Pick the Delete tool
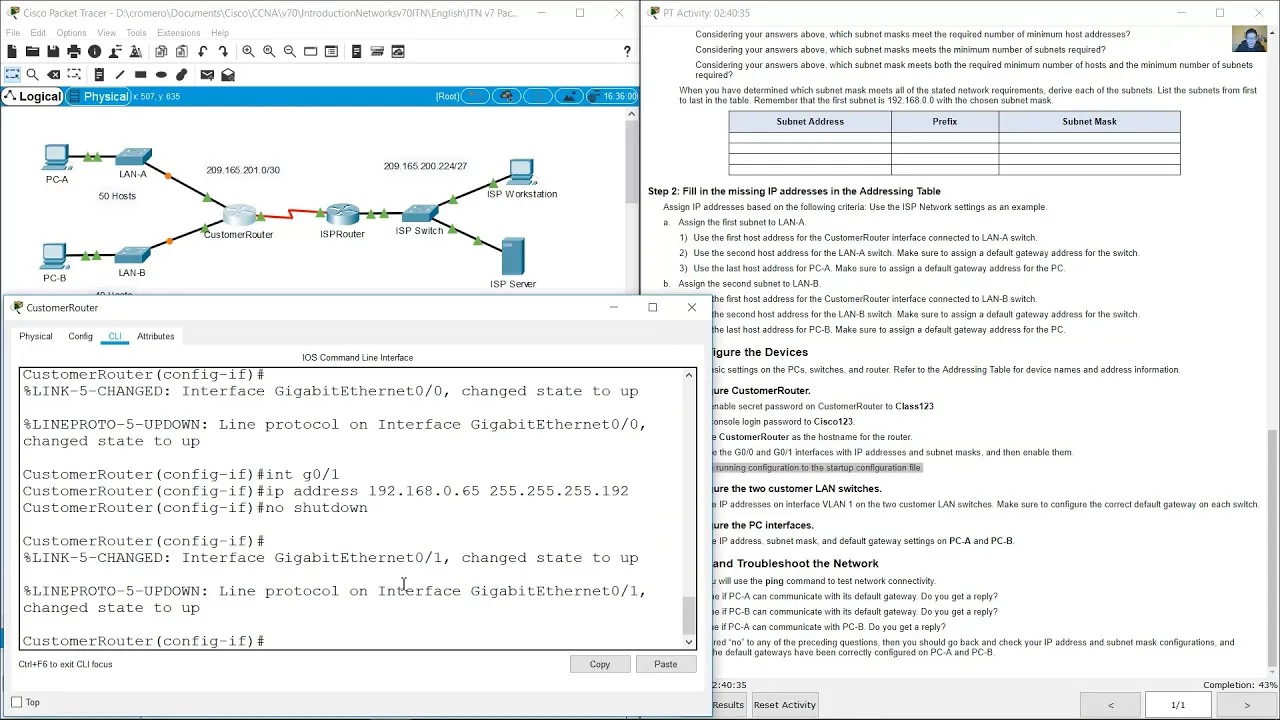This screenshot has width=1280, height=720. (x=53, y=74)
